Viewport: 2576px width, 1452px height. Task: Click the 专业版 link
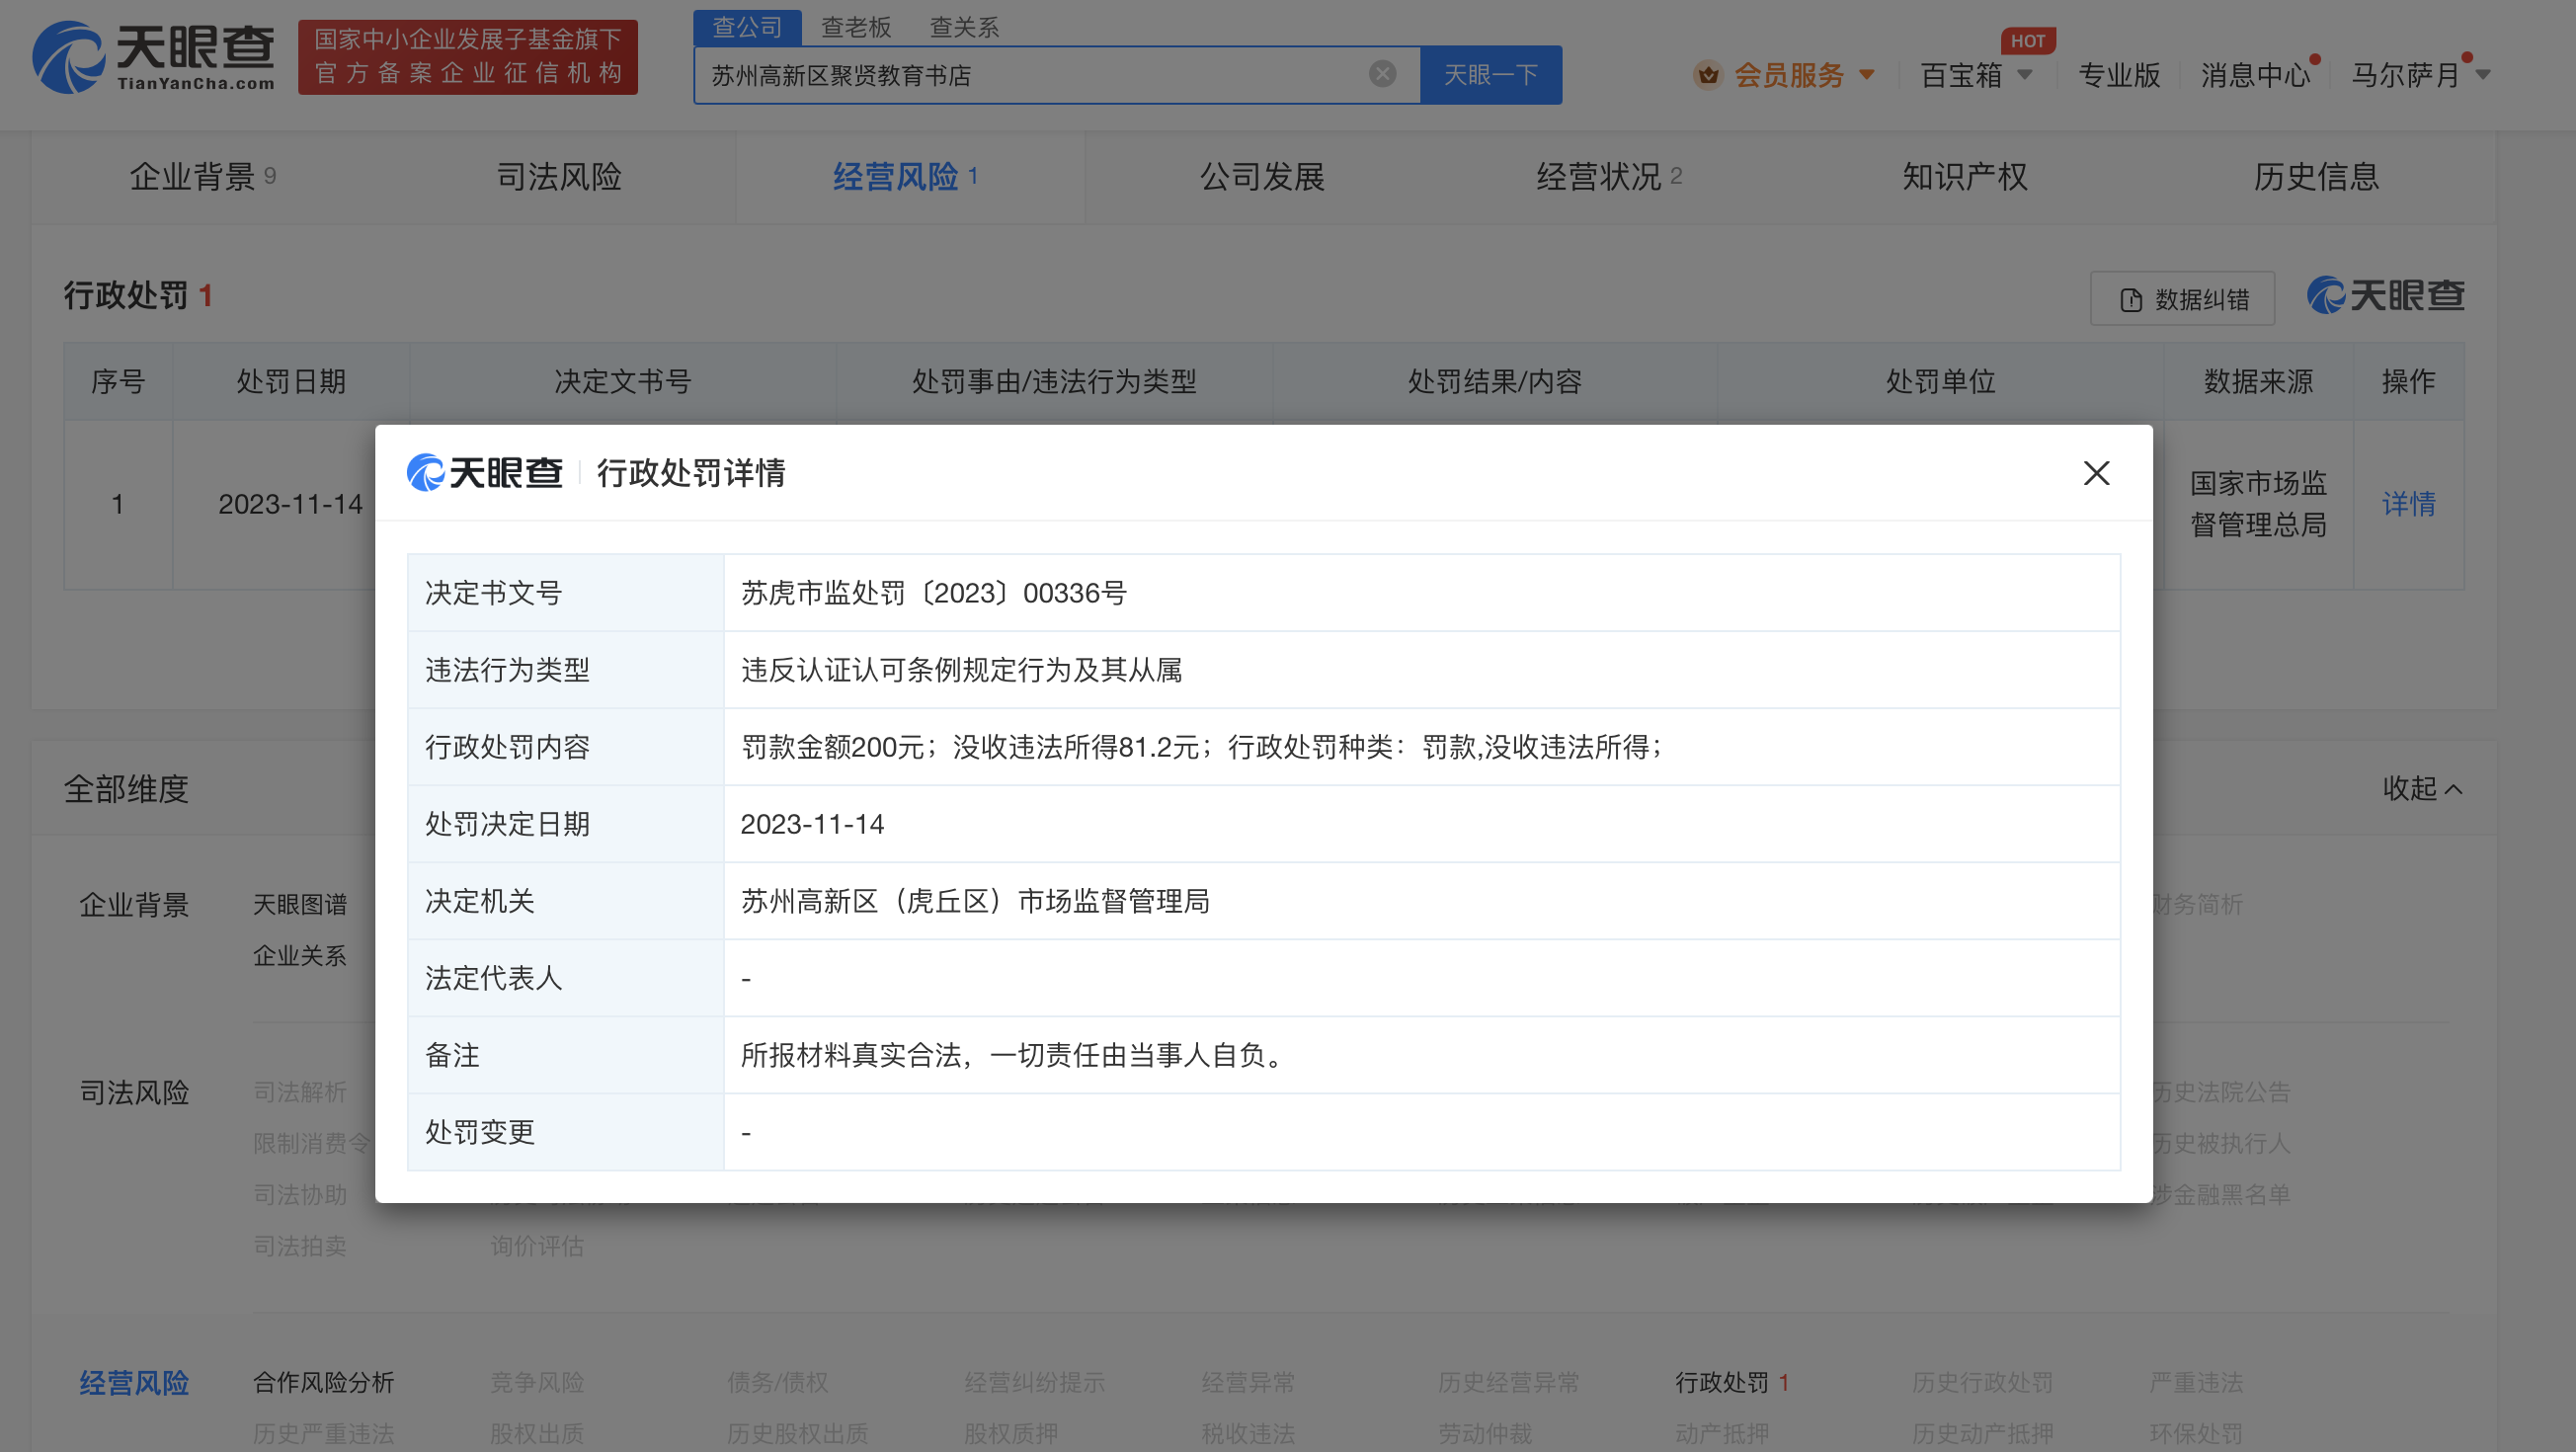[2119, 75]
